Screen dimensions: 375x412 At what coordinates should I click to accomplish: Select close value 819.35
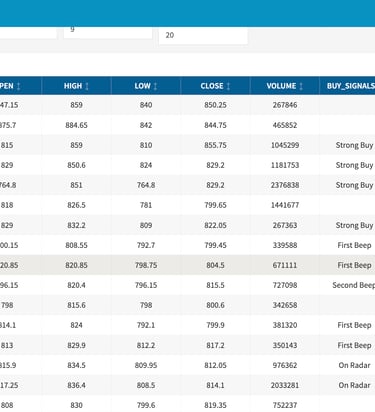(x=215, y=405)
